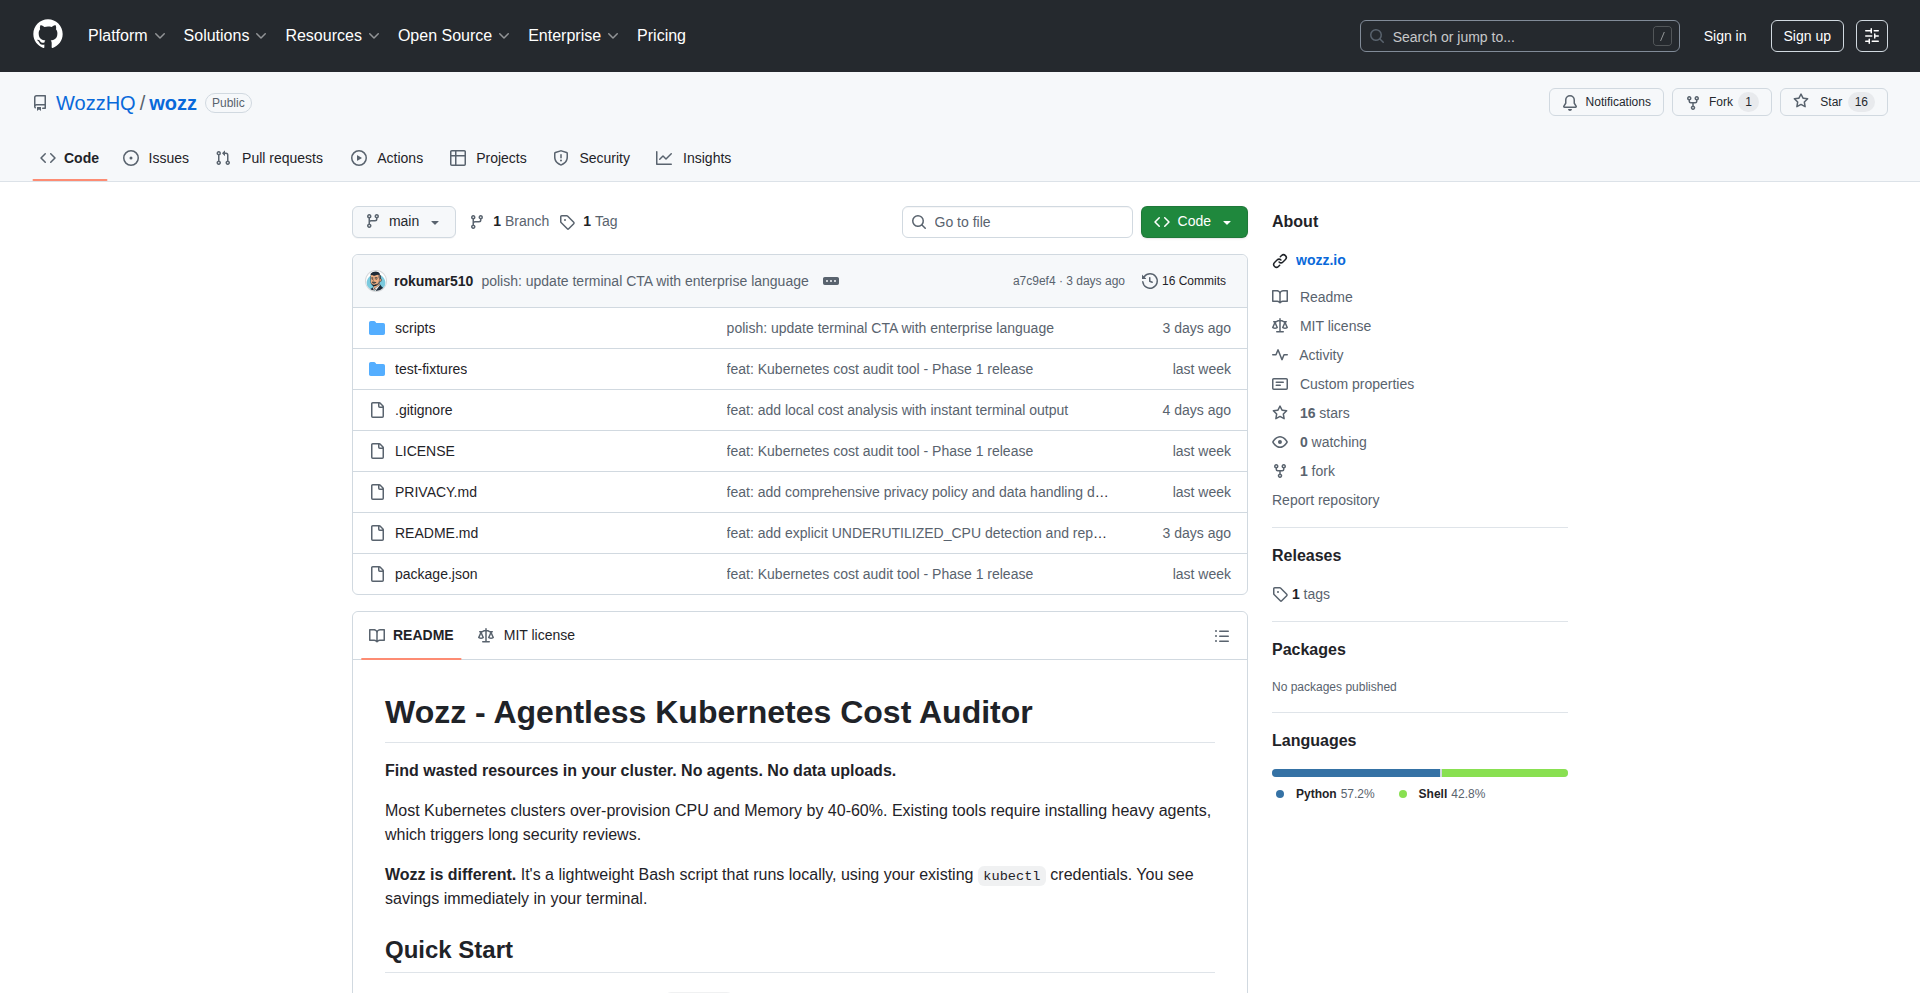Click the Report repository link
The width and height of the screenshot is (1920, 993).
coord(1325,499)
